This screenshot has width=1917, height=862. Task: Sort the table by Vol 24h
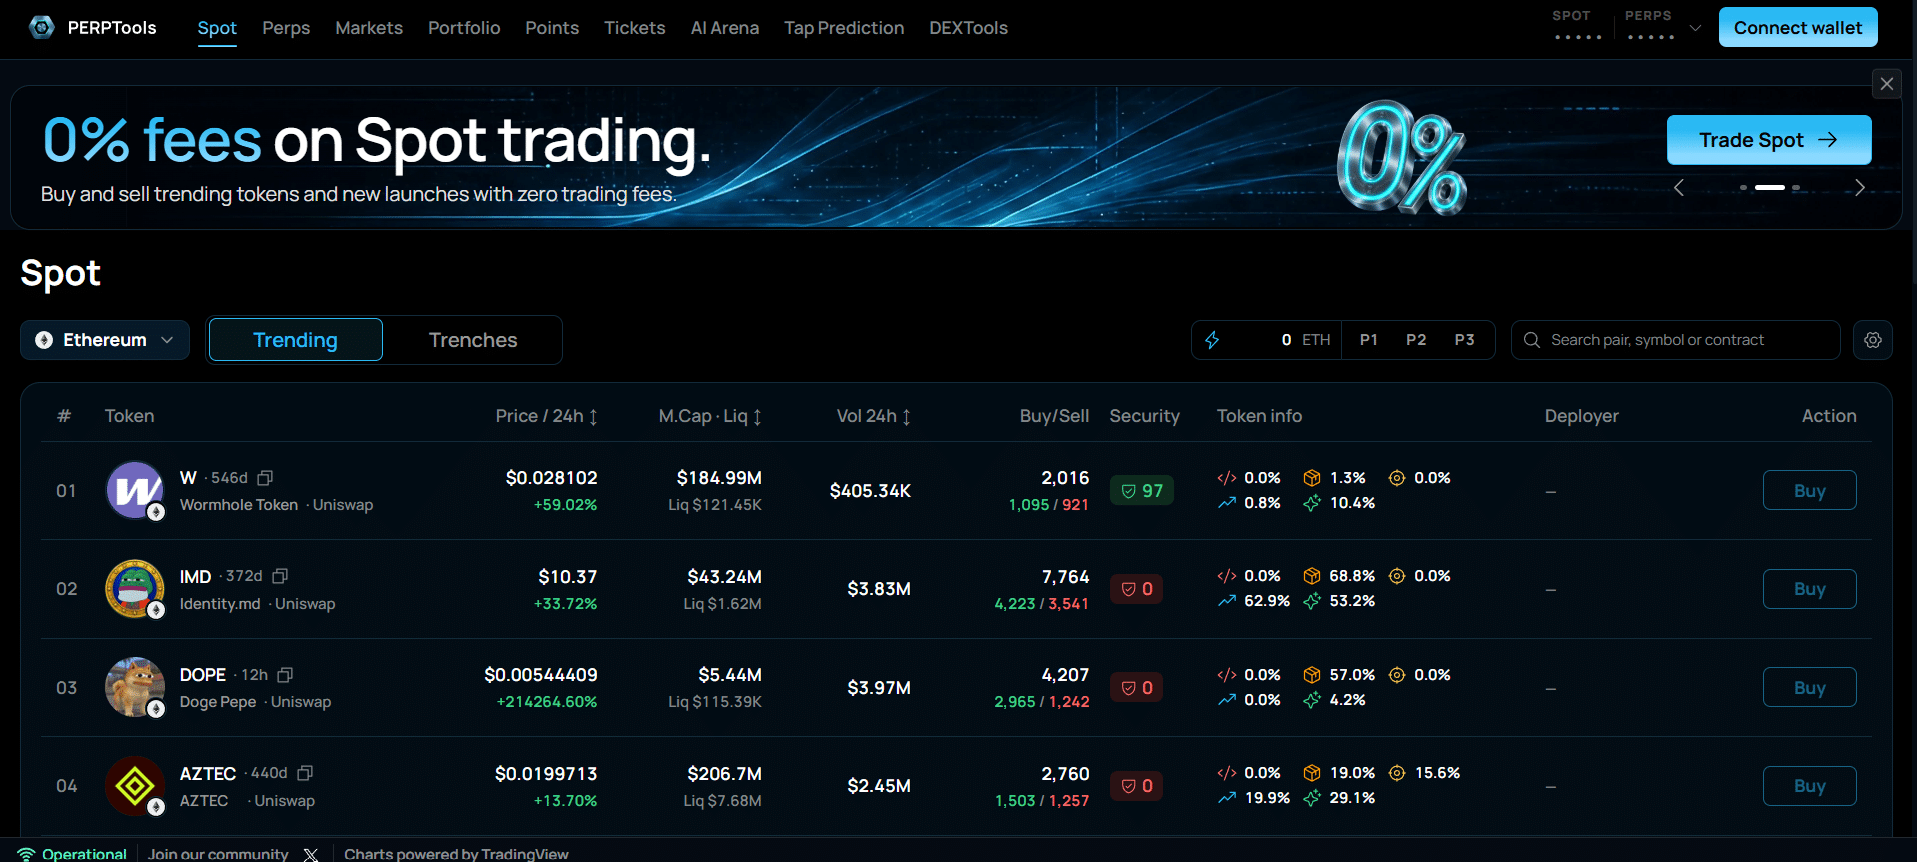coord(873,416)
